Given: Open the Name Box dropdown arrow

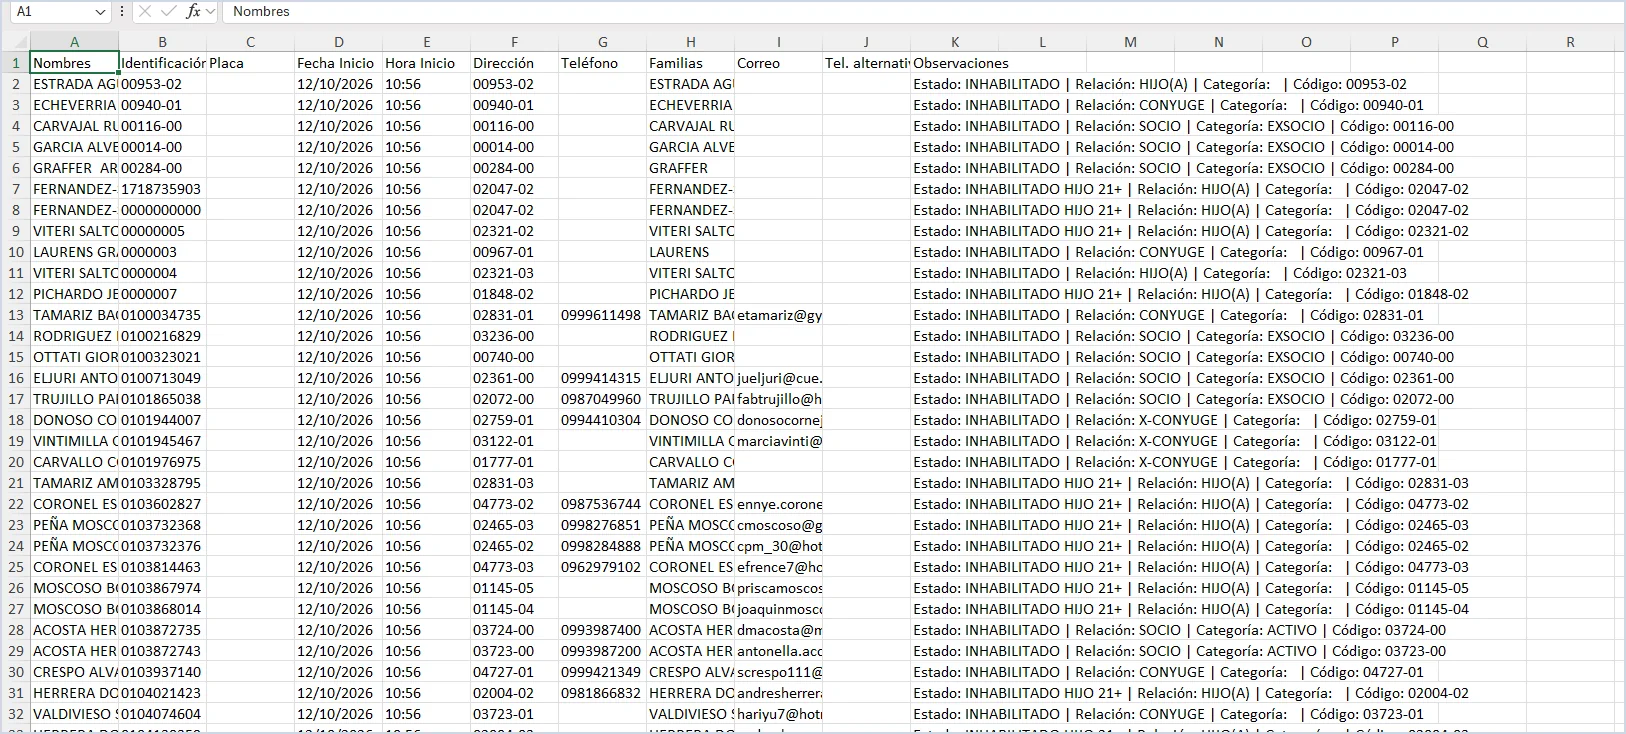Looking at the screenshot, I should point(100,12).
